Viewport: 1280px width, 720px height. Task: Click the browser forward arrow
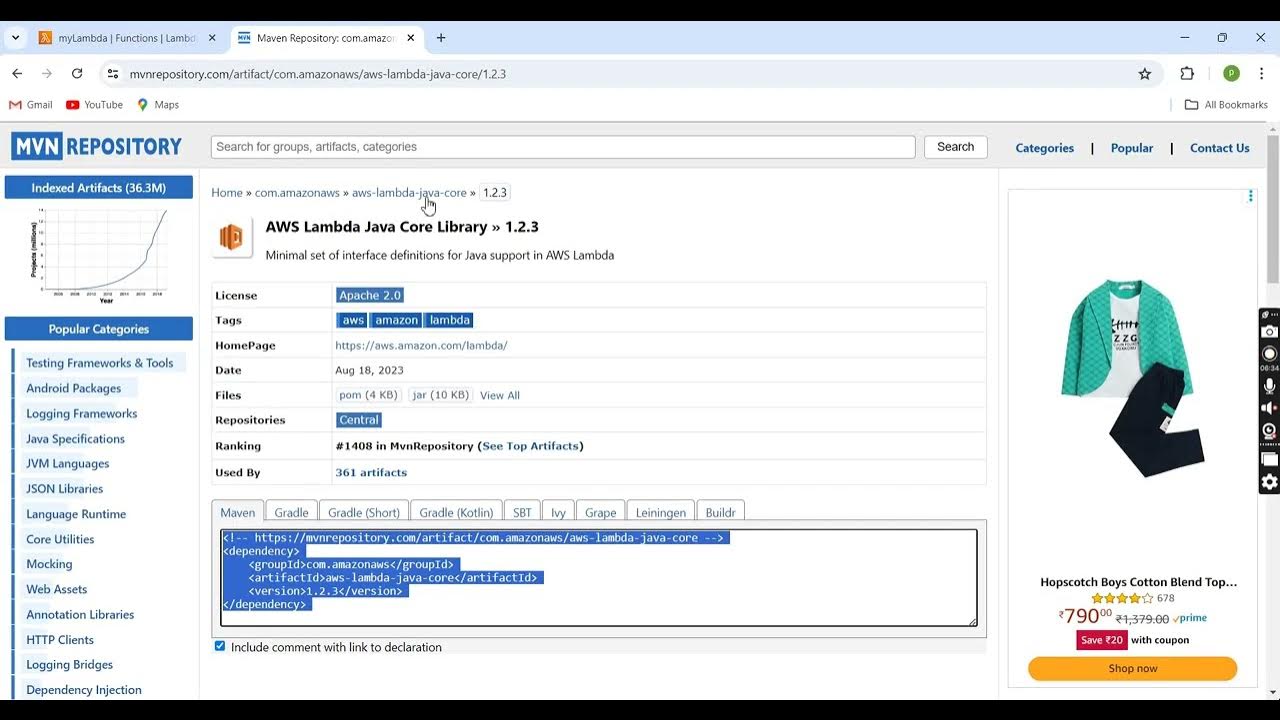[47, 74]
